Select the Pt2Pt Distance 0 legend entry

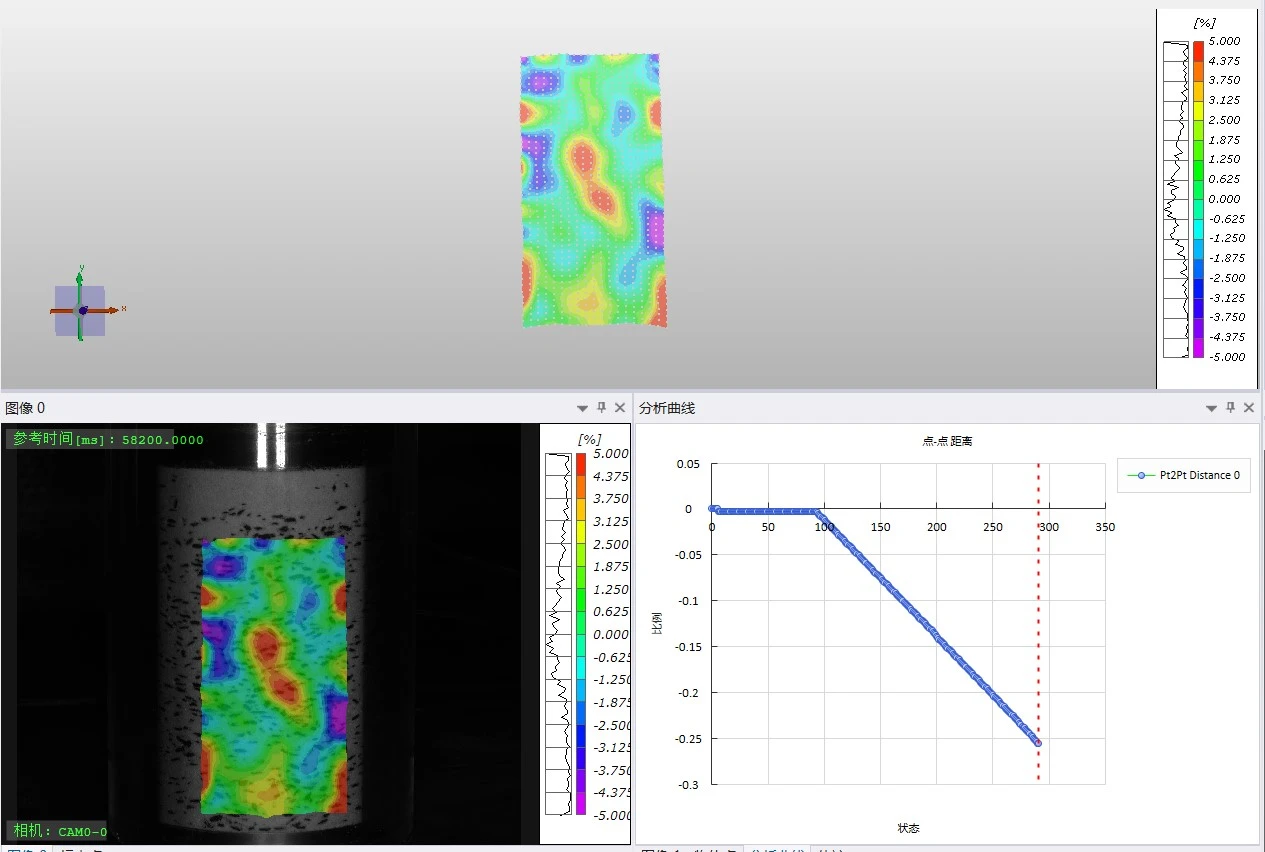tap(1183, 475)
